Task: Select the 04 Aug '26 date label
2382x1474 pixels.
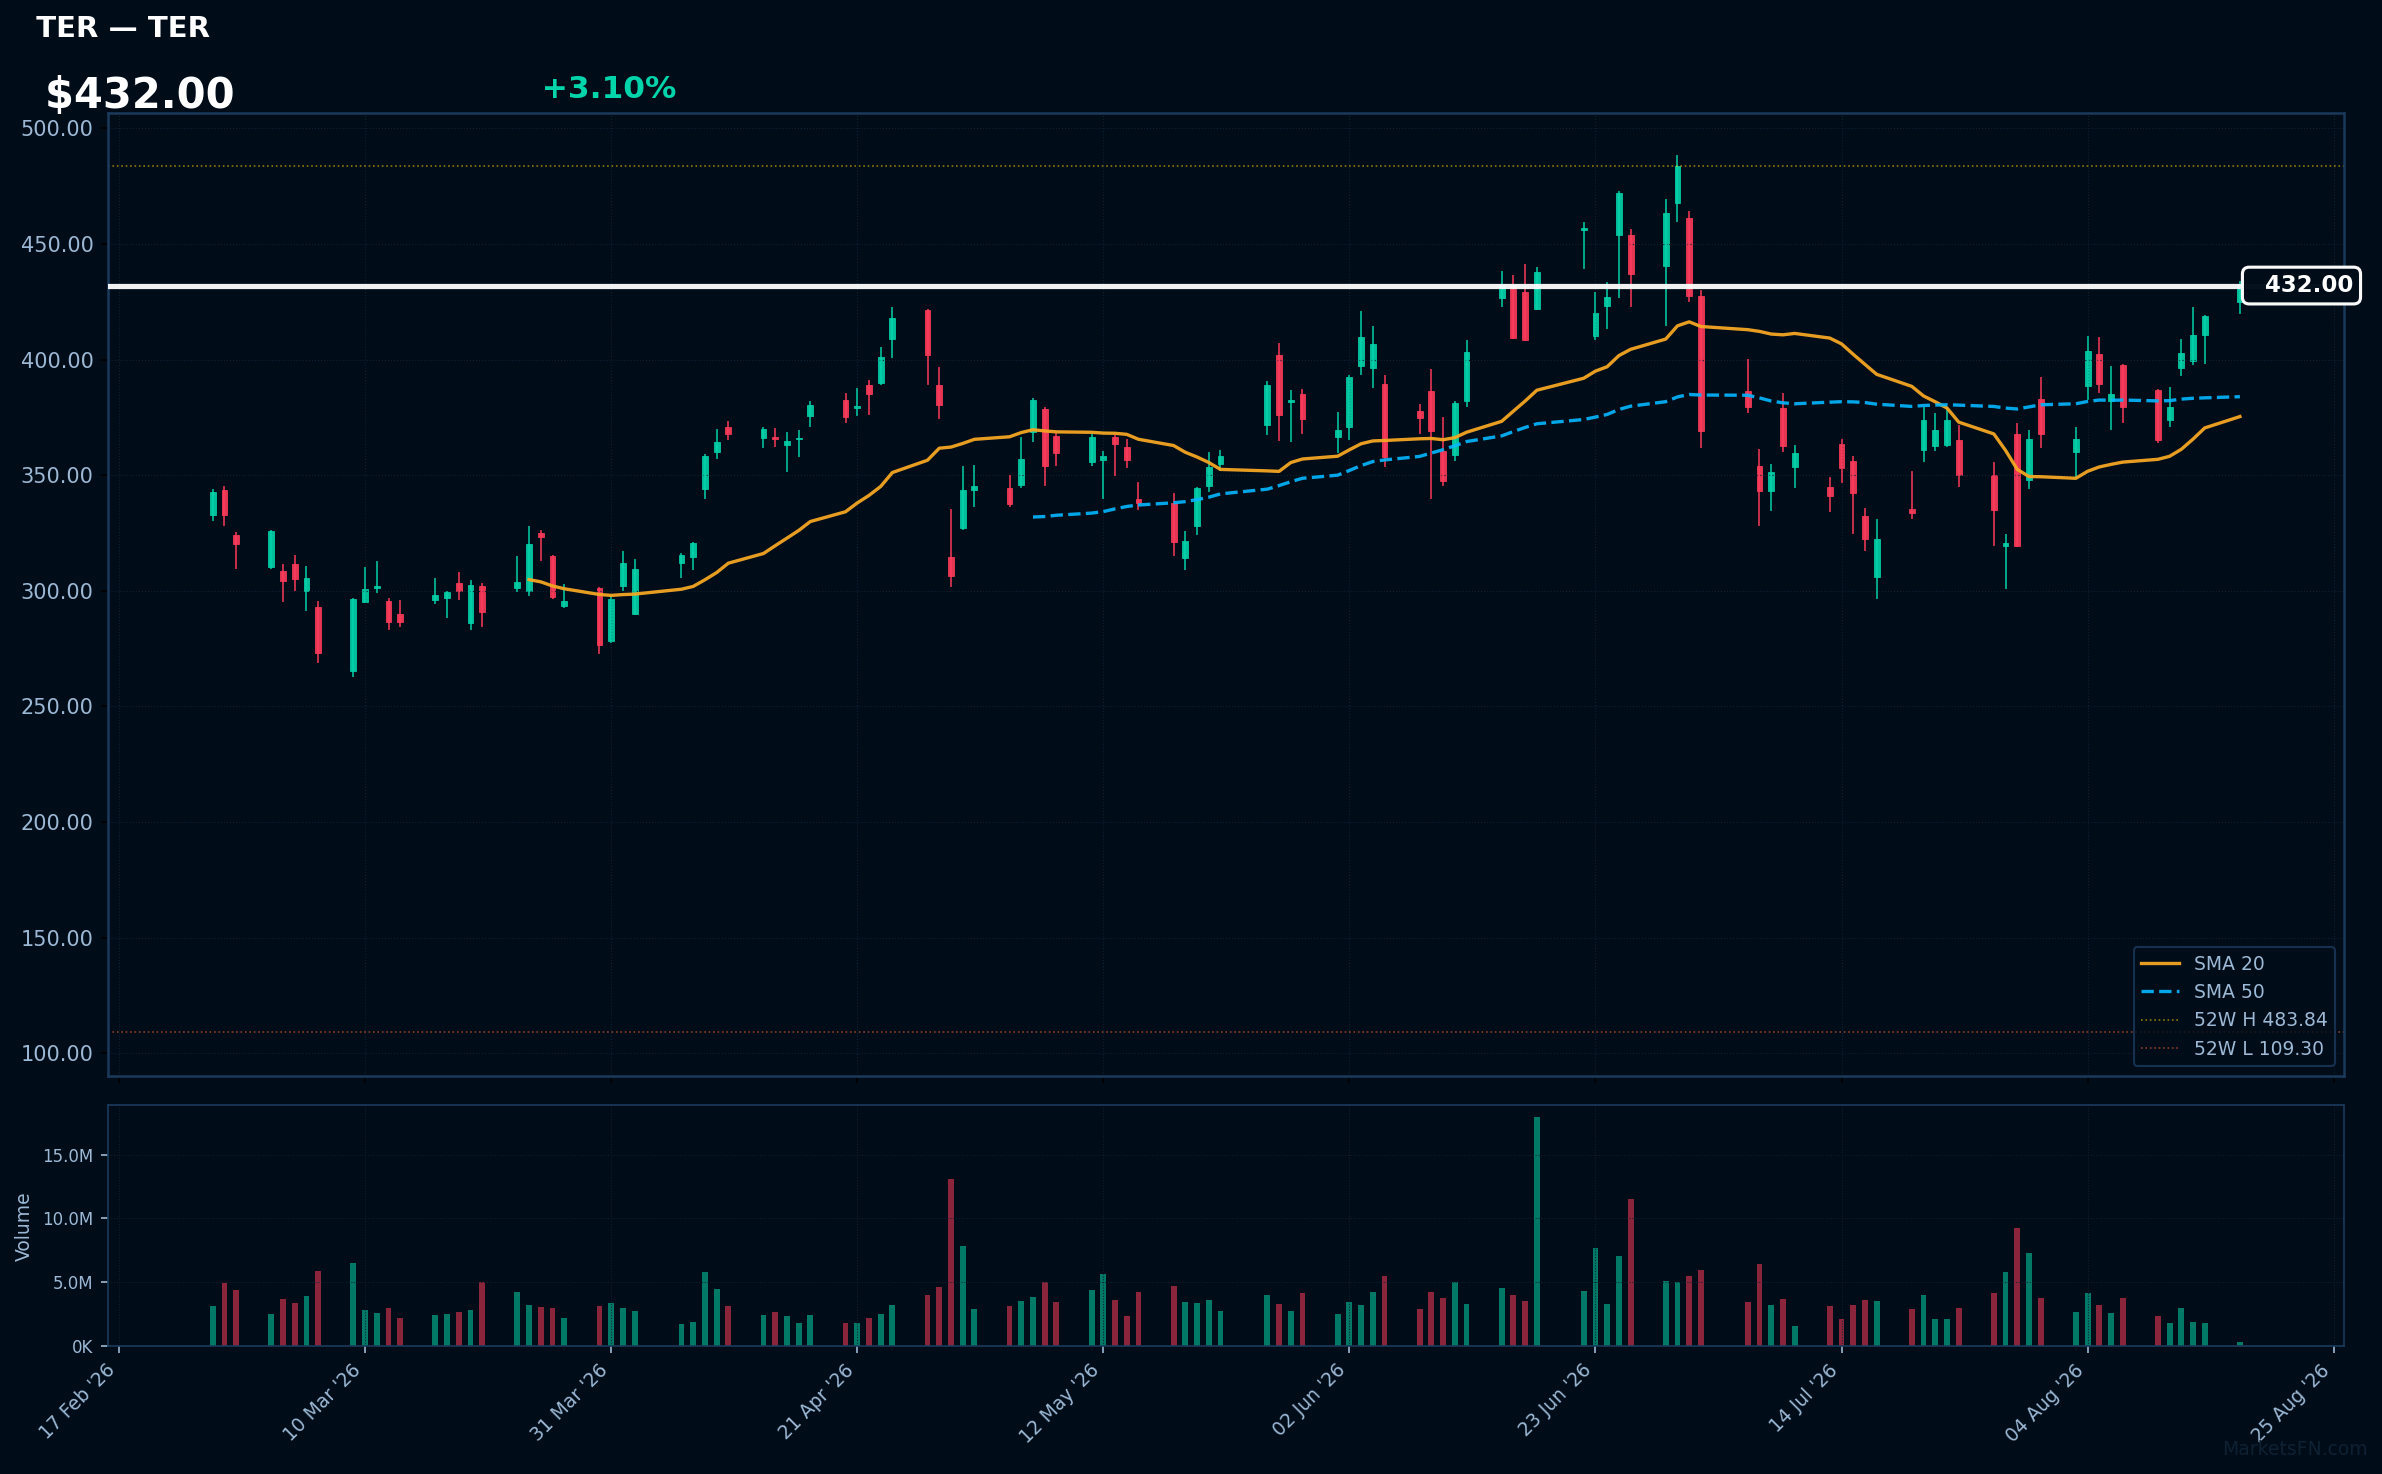Action: click(2046, 1401)
